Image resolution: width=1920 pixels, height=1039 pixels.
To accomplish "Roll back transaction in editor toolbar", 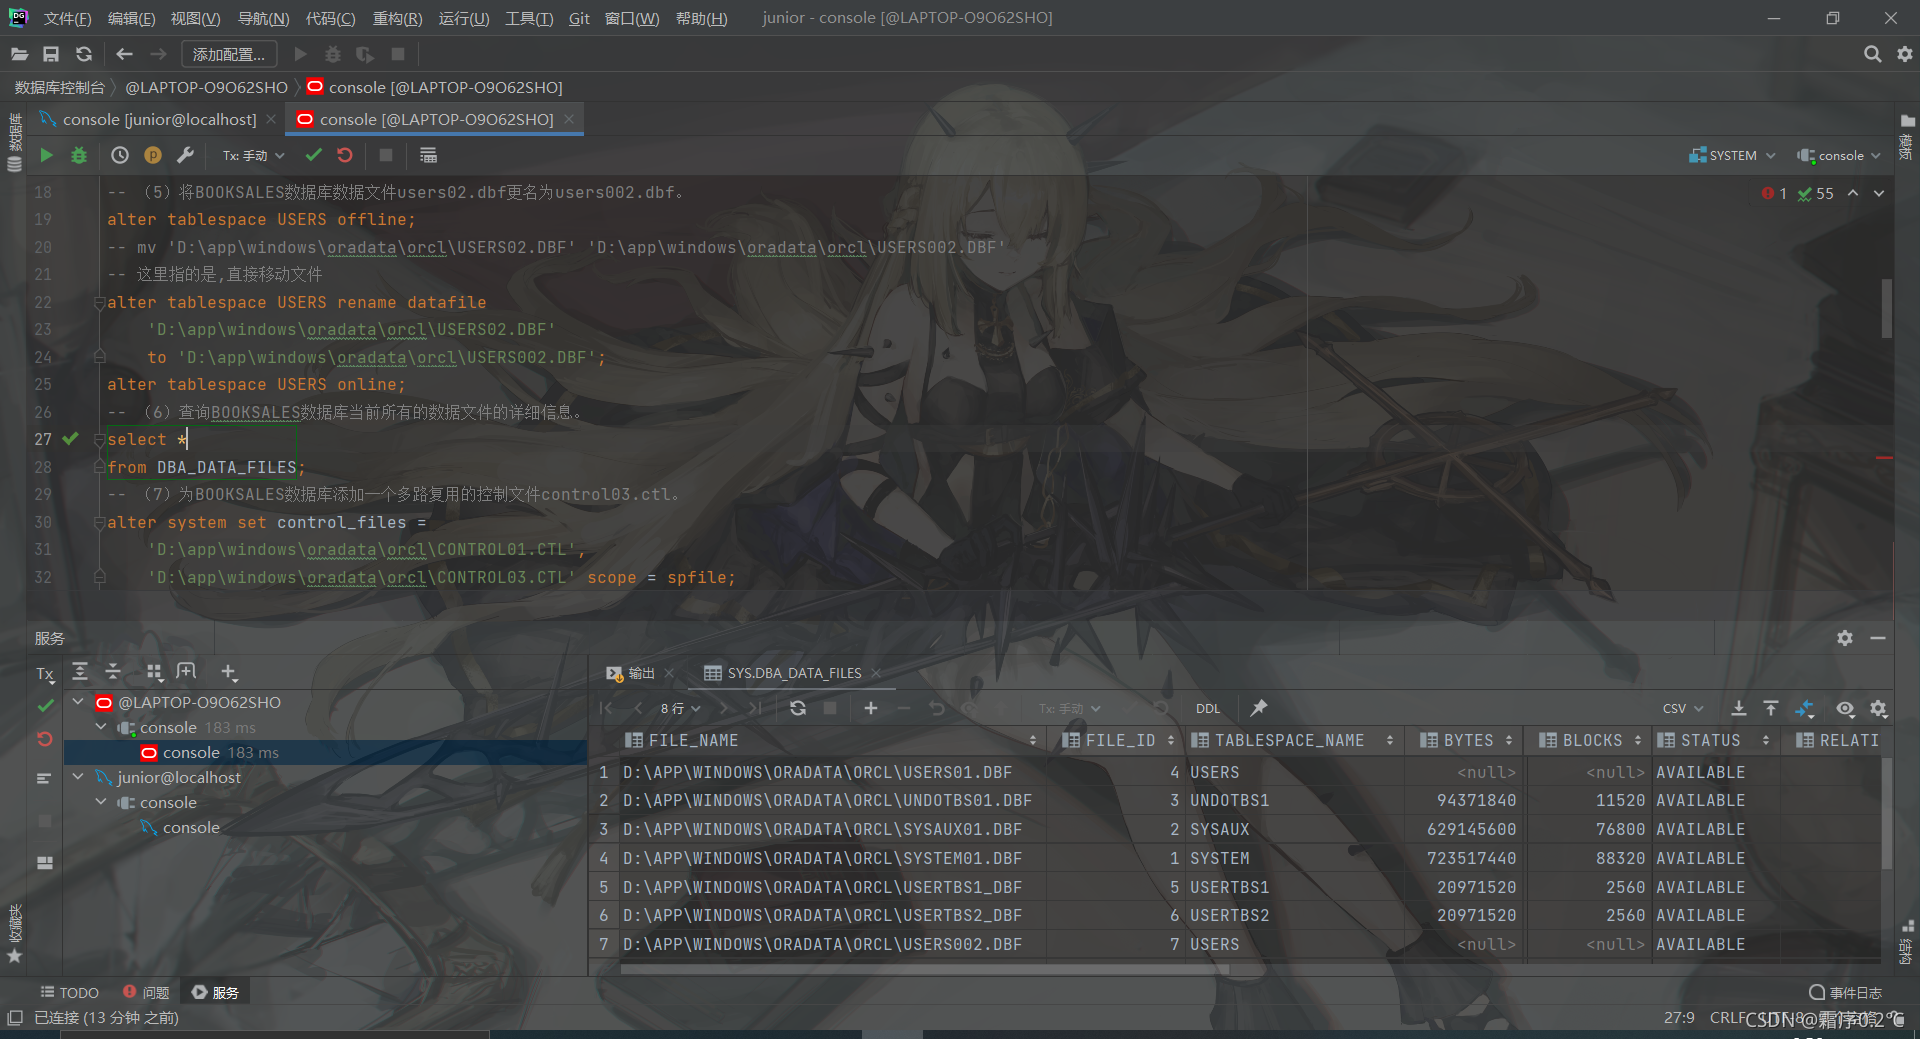I will (x=345, y=155).
